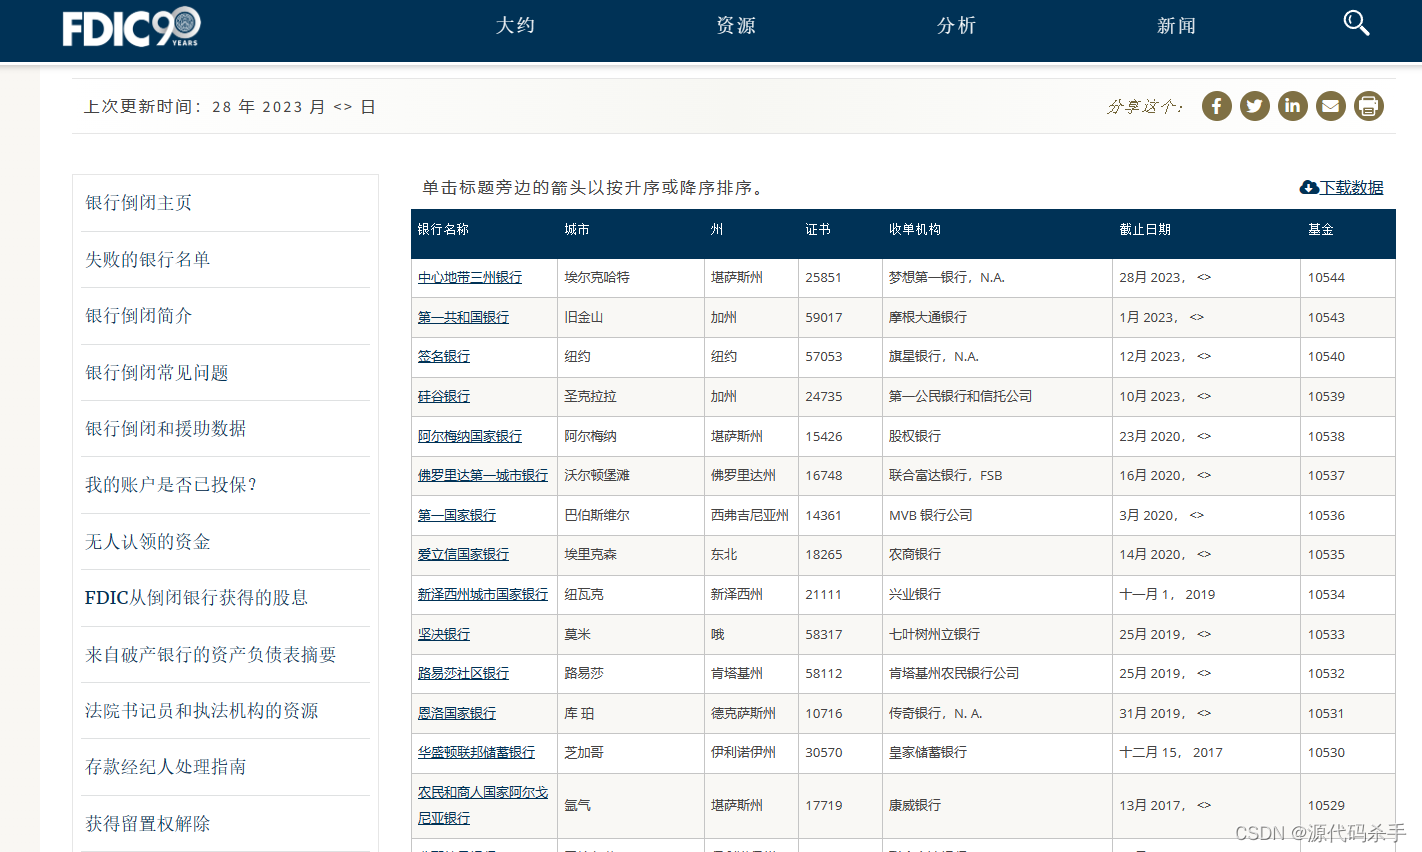Open 银行倒闭和援助数据 sidebar item

[x=166, y=429]
